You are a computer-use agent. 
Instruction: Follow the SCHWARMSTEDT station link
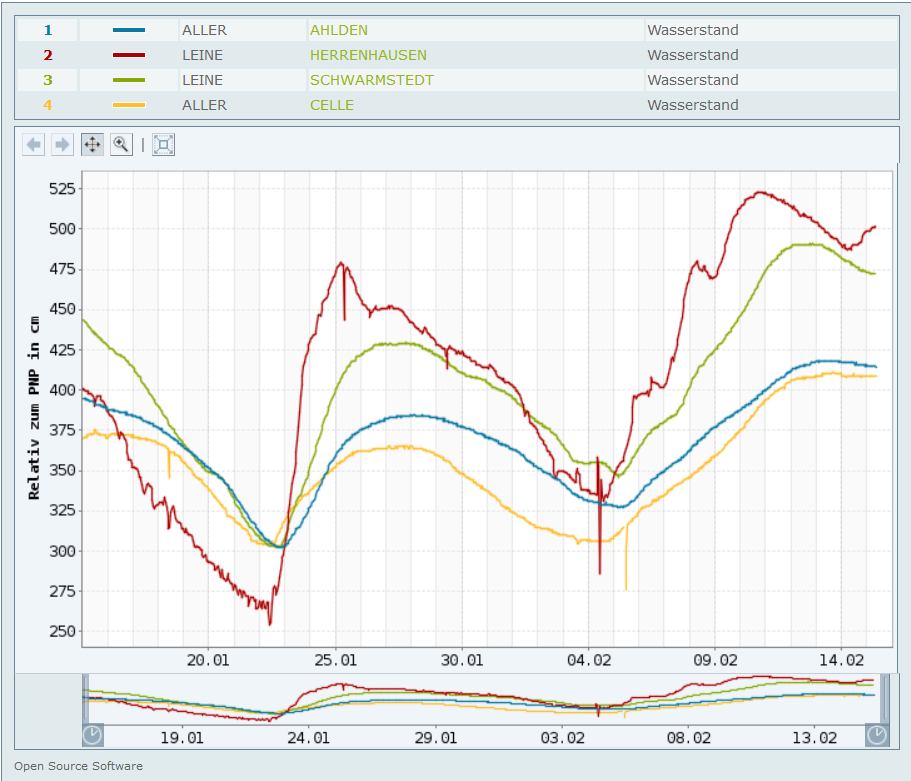[x=371, y=80]
